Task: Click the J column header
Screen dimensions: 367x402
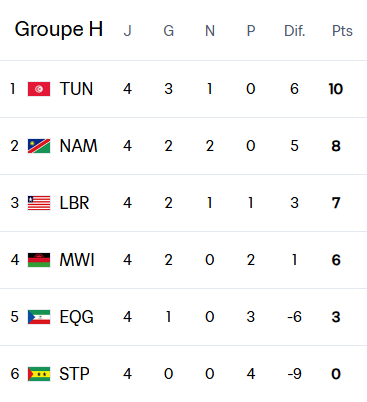Action: pos(127,31)
